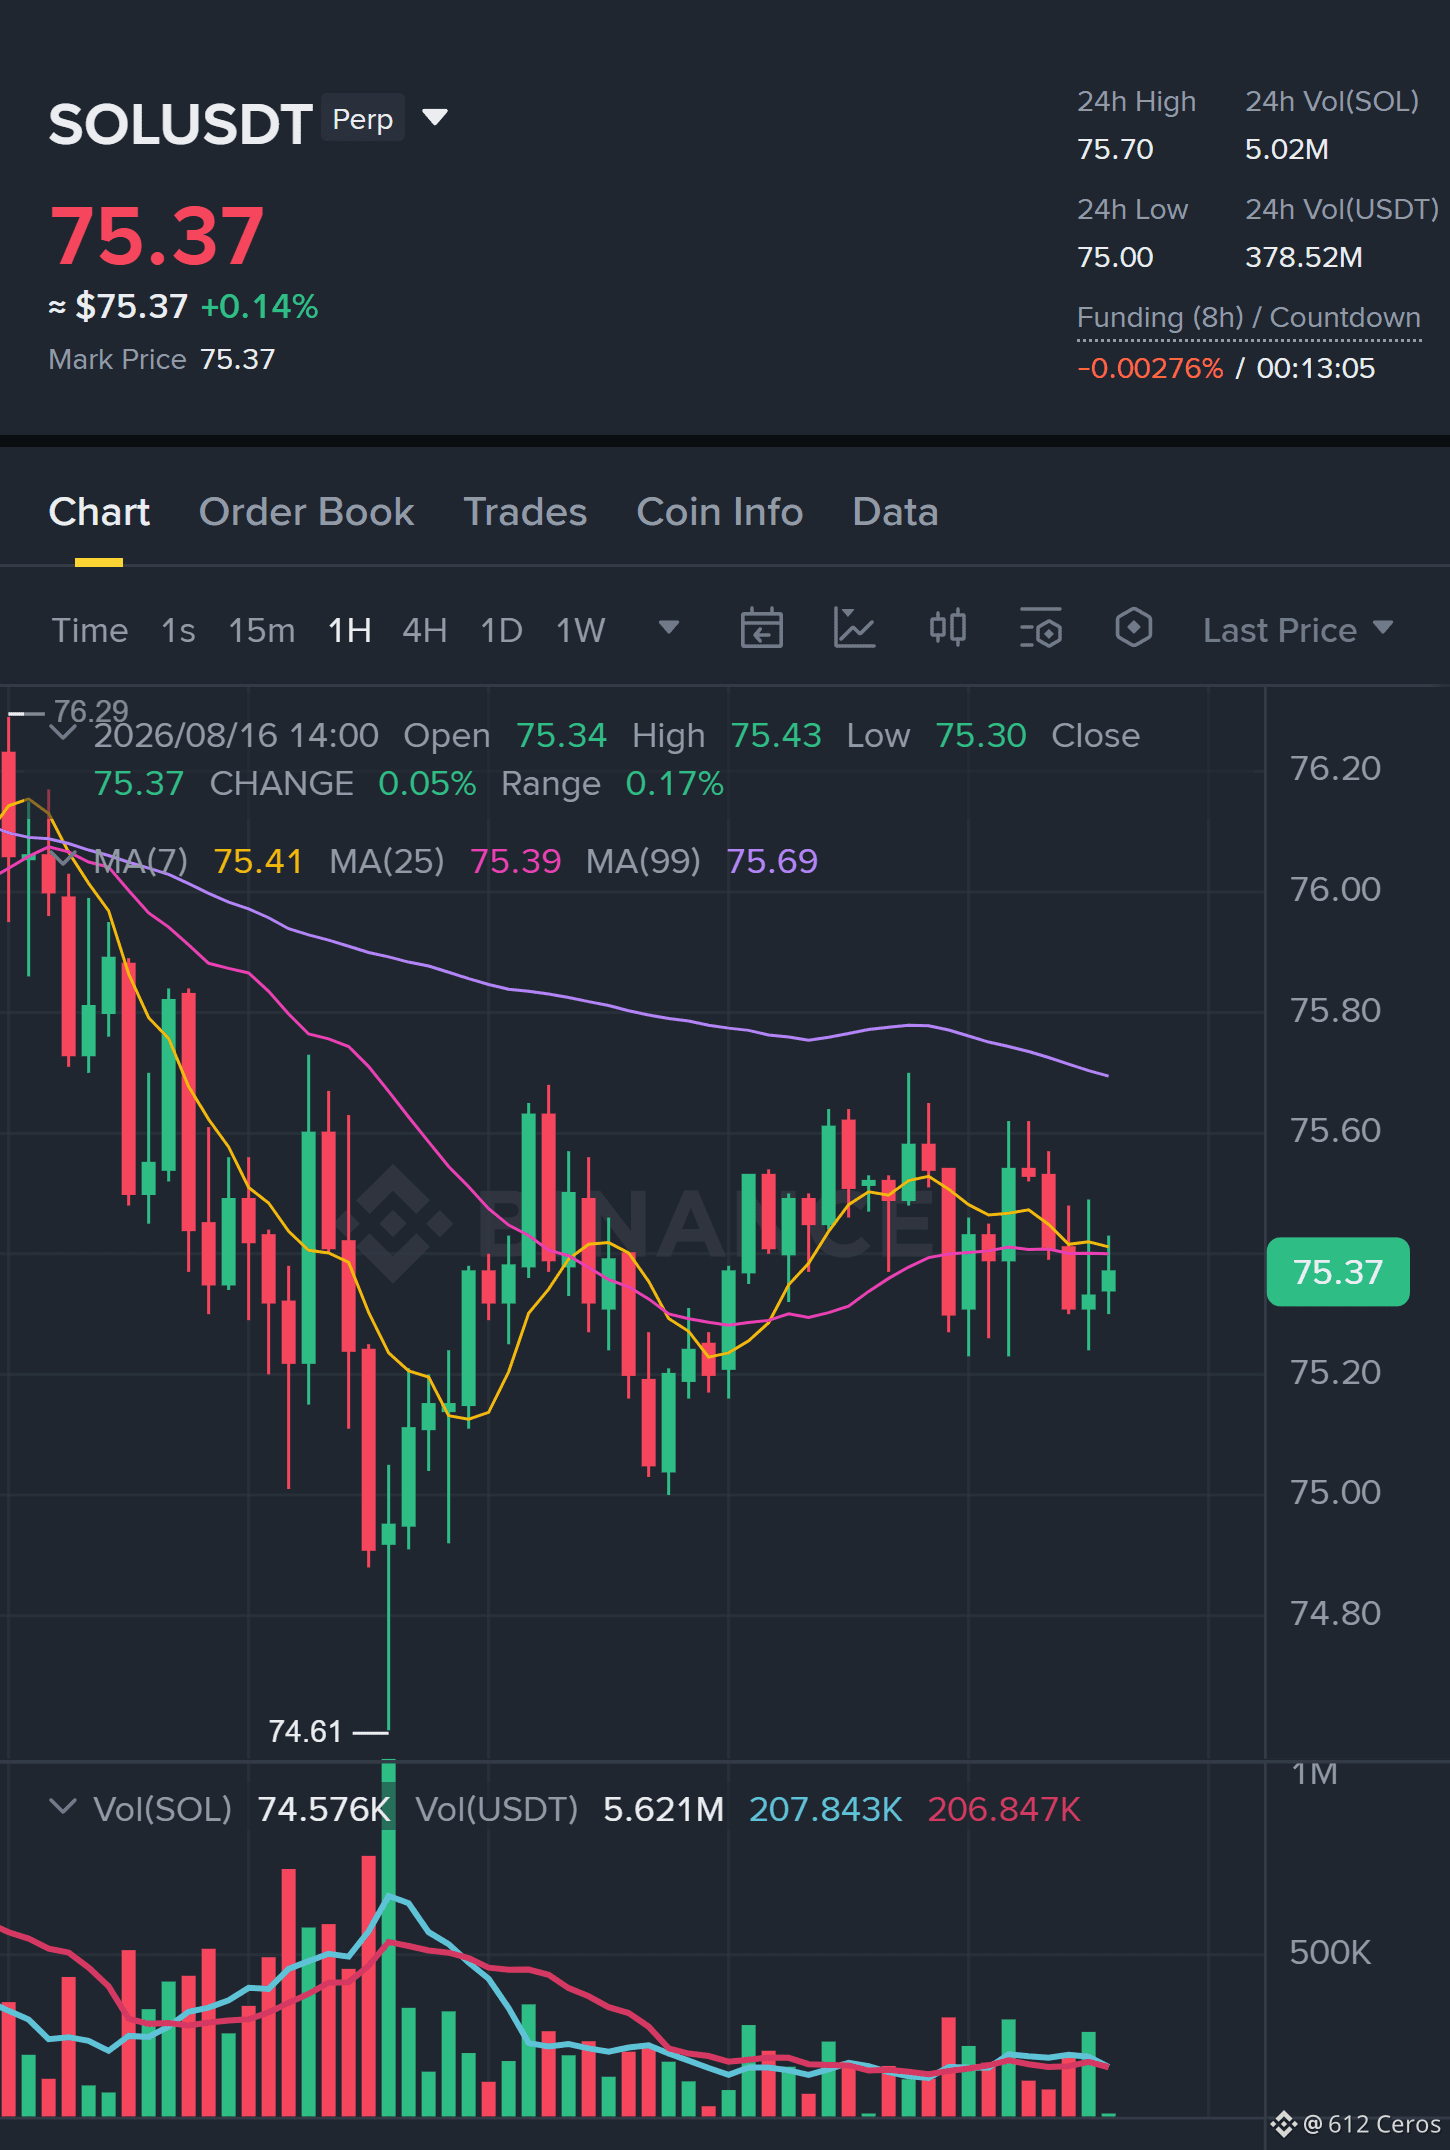
Task: Collapse the MA indicator values row
Action: click(x=63, y=859)
